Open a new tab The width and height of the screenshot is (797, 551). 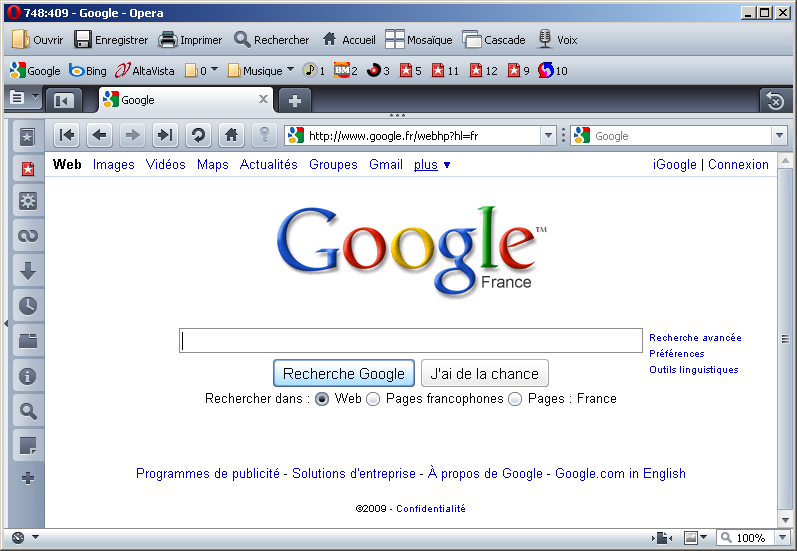295,100
